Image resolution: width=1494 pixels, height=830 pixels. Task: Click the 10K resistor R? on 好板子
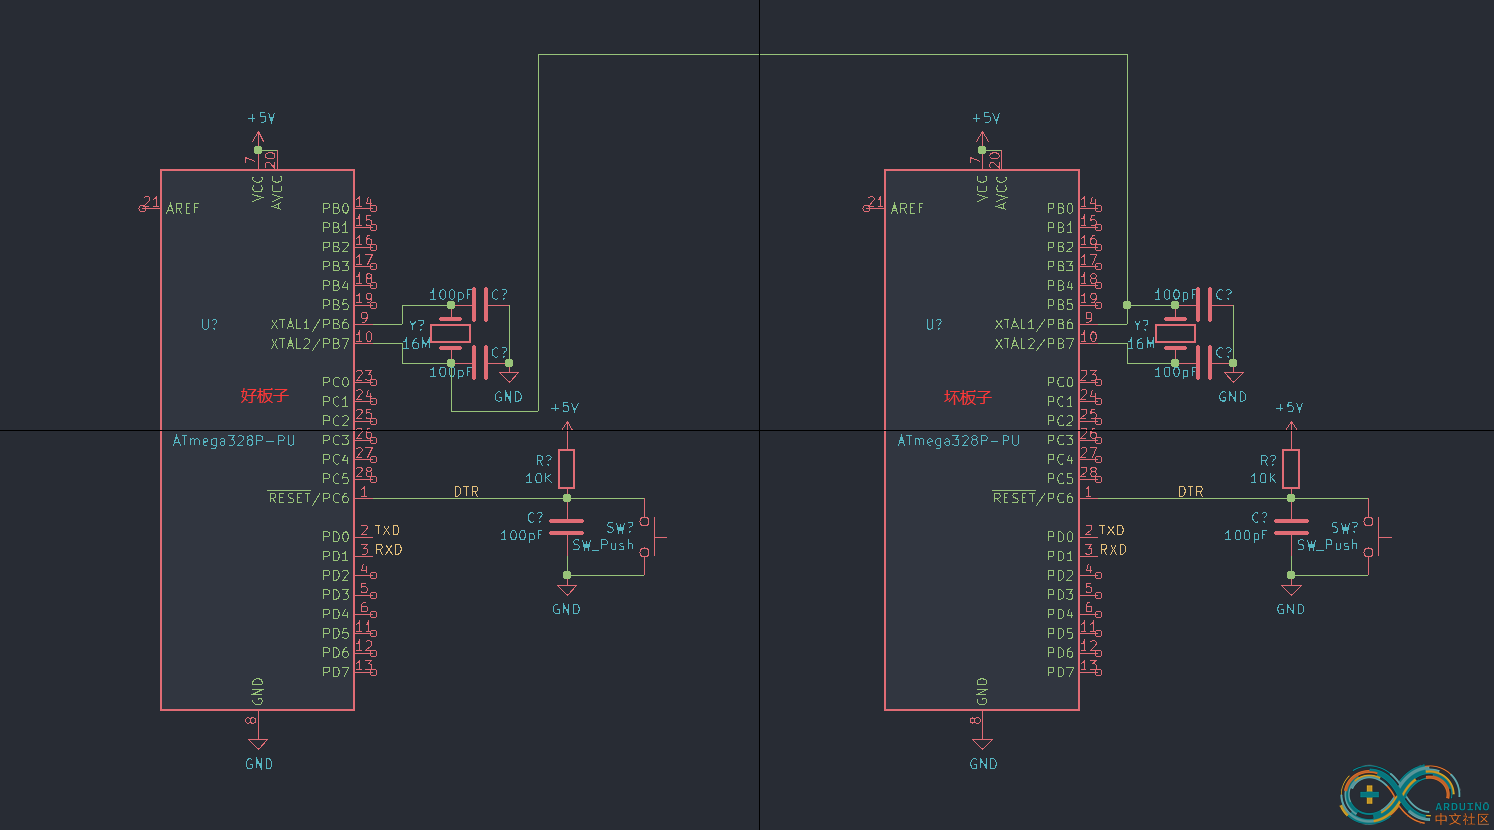pyautogui.click(x=566, y=469)
